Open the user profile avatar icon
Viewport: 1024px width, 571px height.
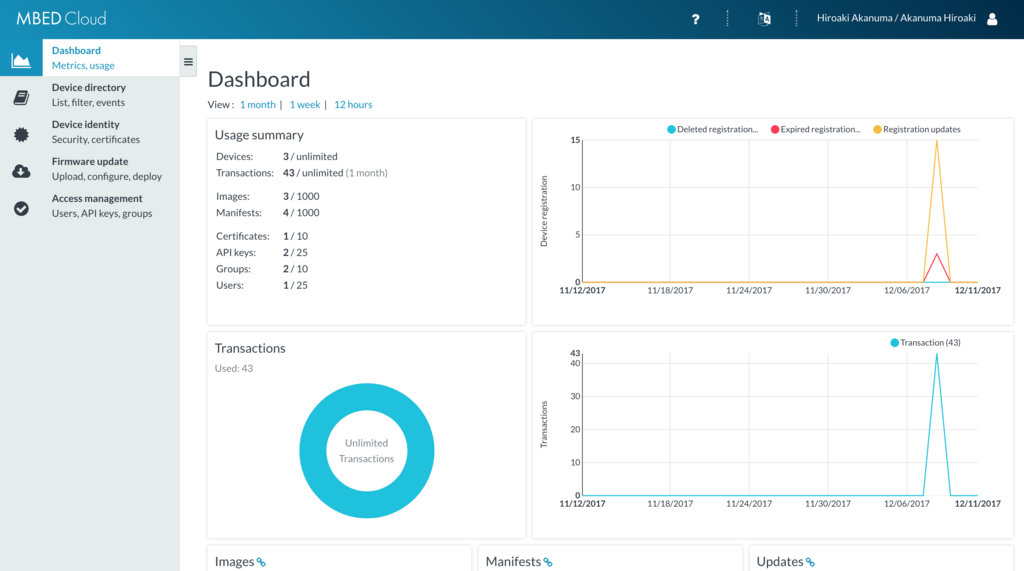(x=992, y=19)
